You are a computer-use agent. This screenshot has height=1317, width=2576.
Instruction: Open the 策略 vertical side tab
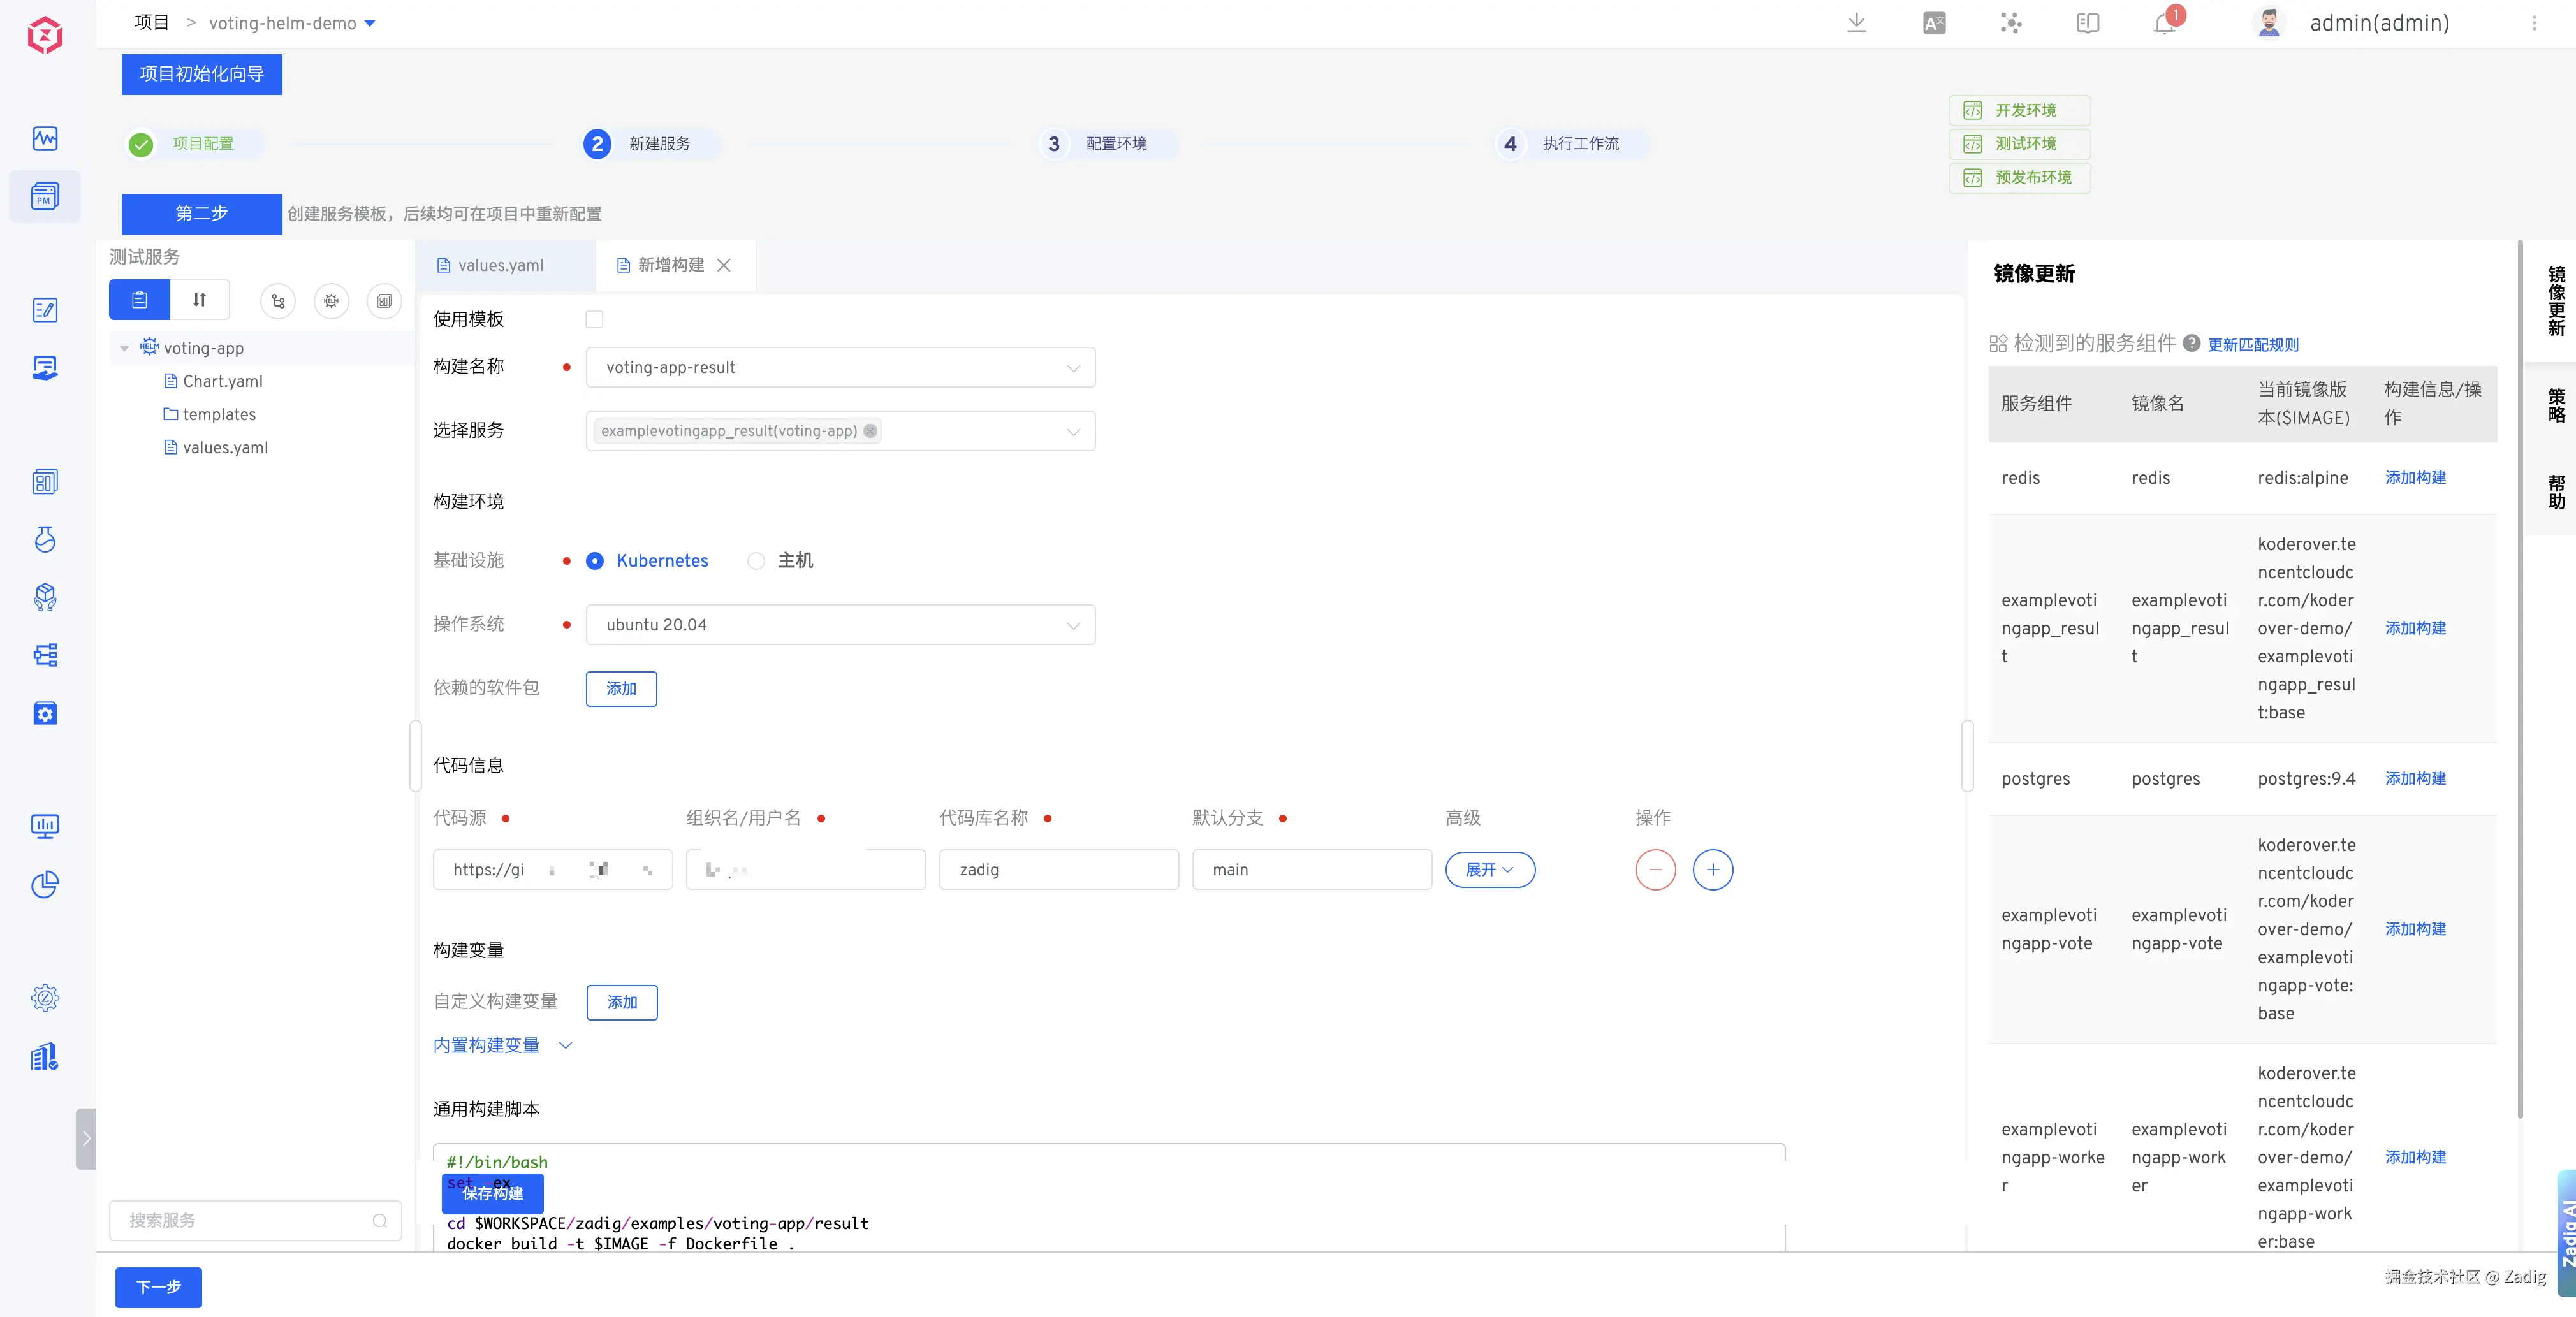[2555, 405]
